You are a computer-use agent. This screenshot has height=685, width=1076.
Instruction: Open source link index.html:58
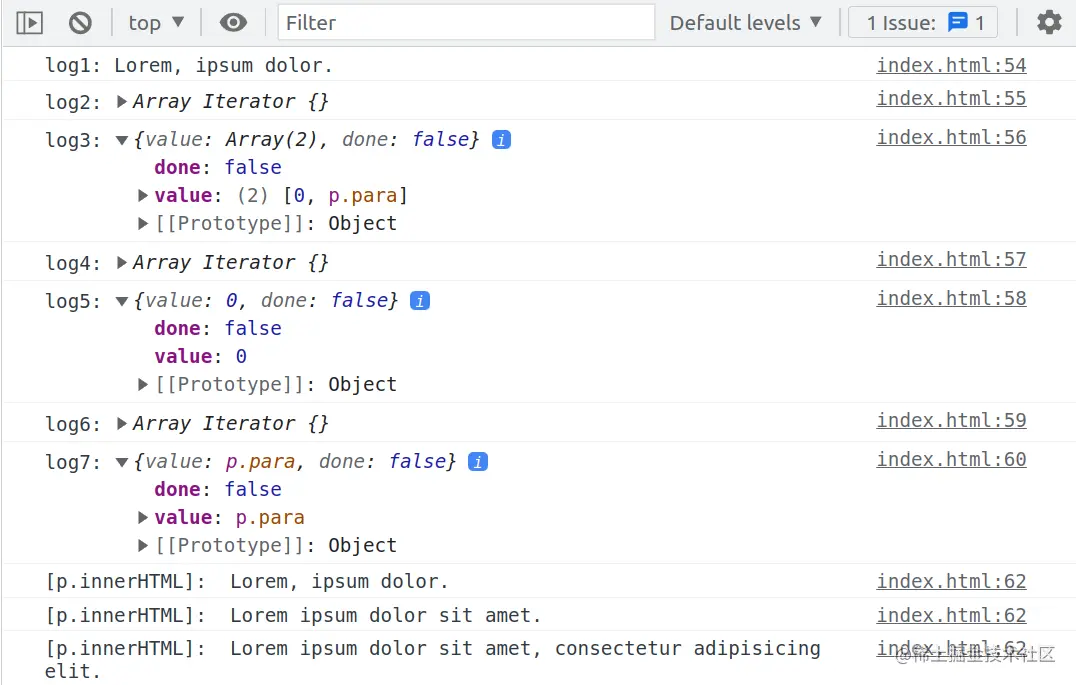pyautogui.click(x=951, y=298)
